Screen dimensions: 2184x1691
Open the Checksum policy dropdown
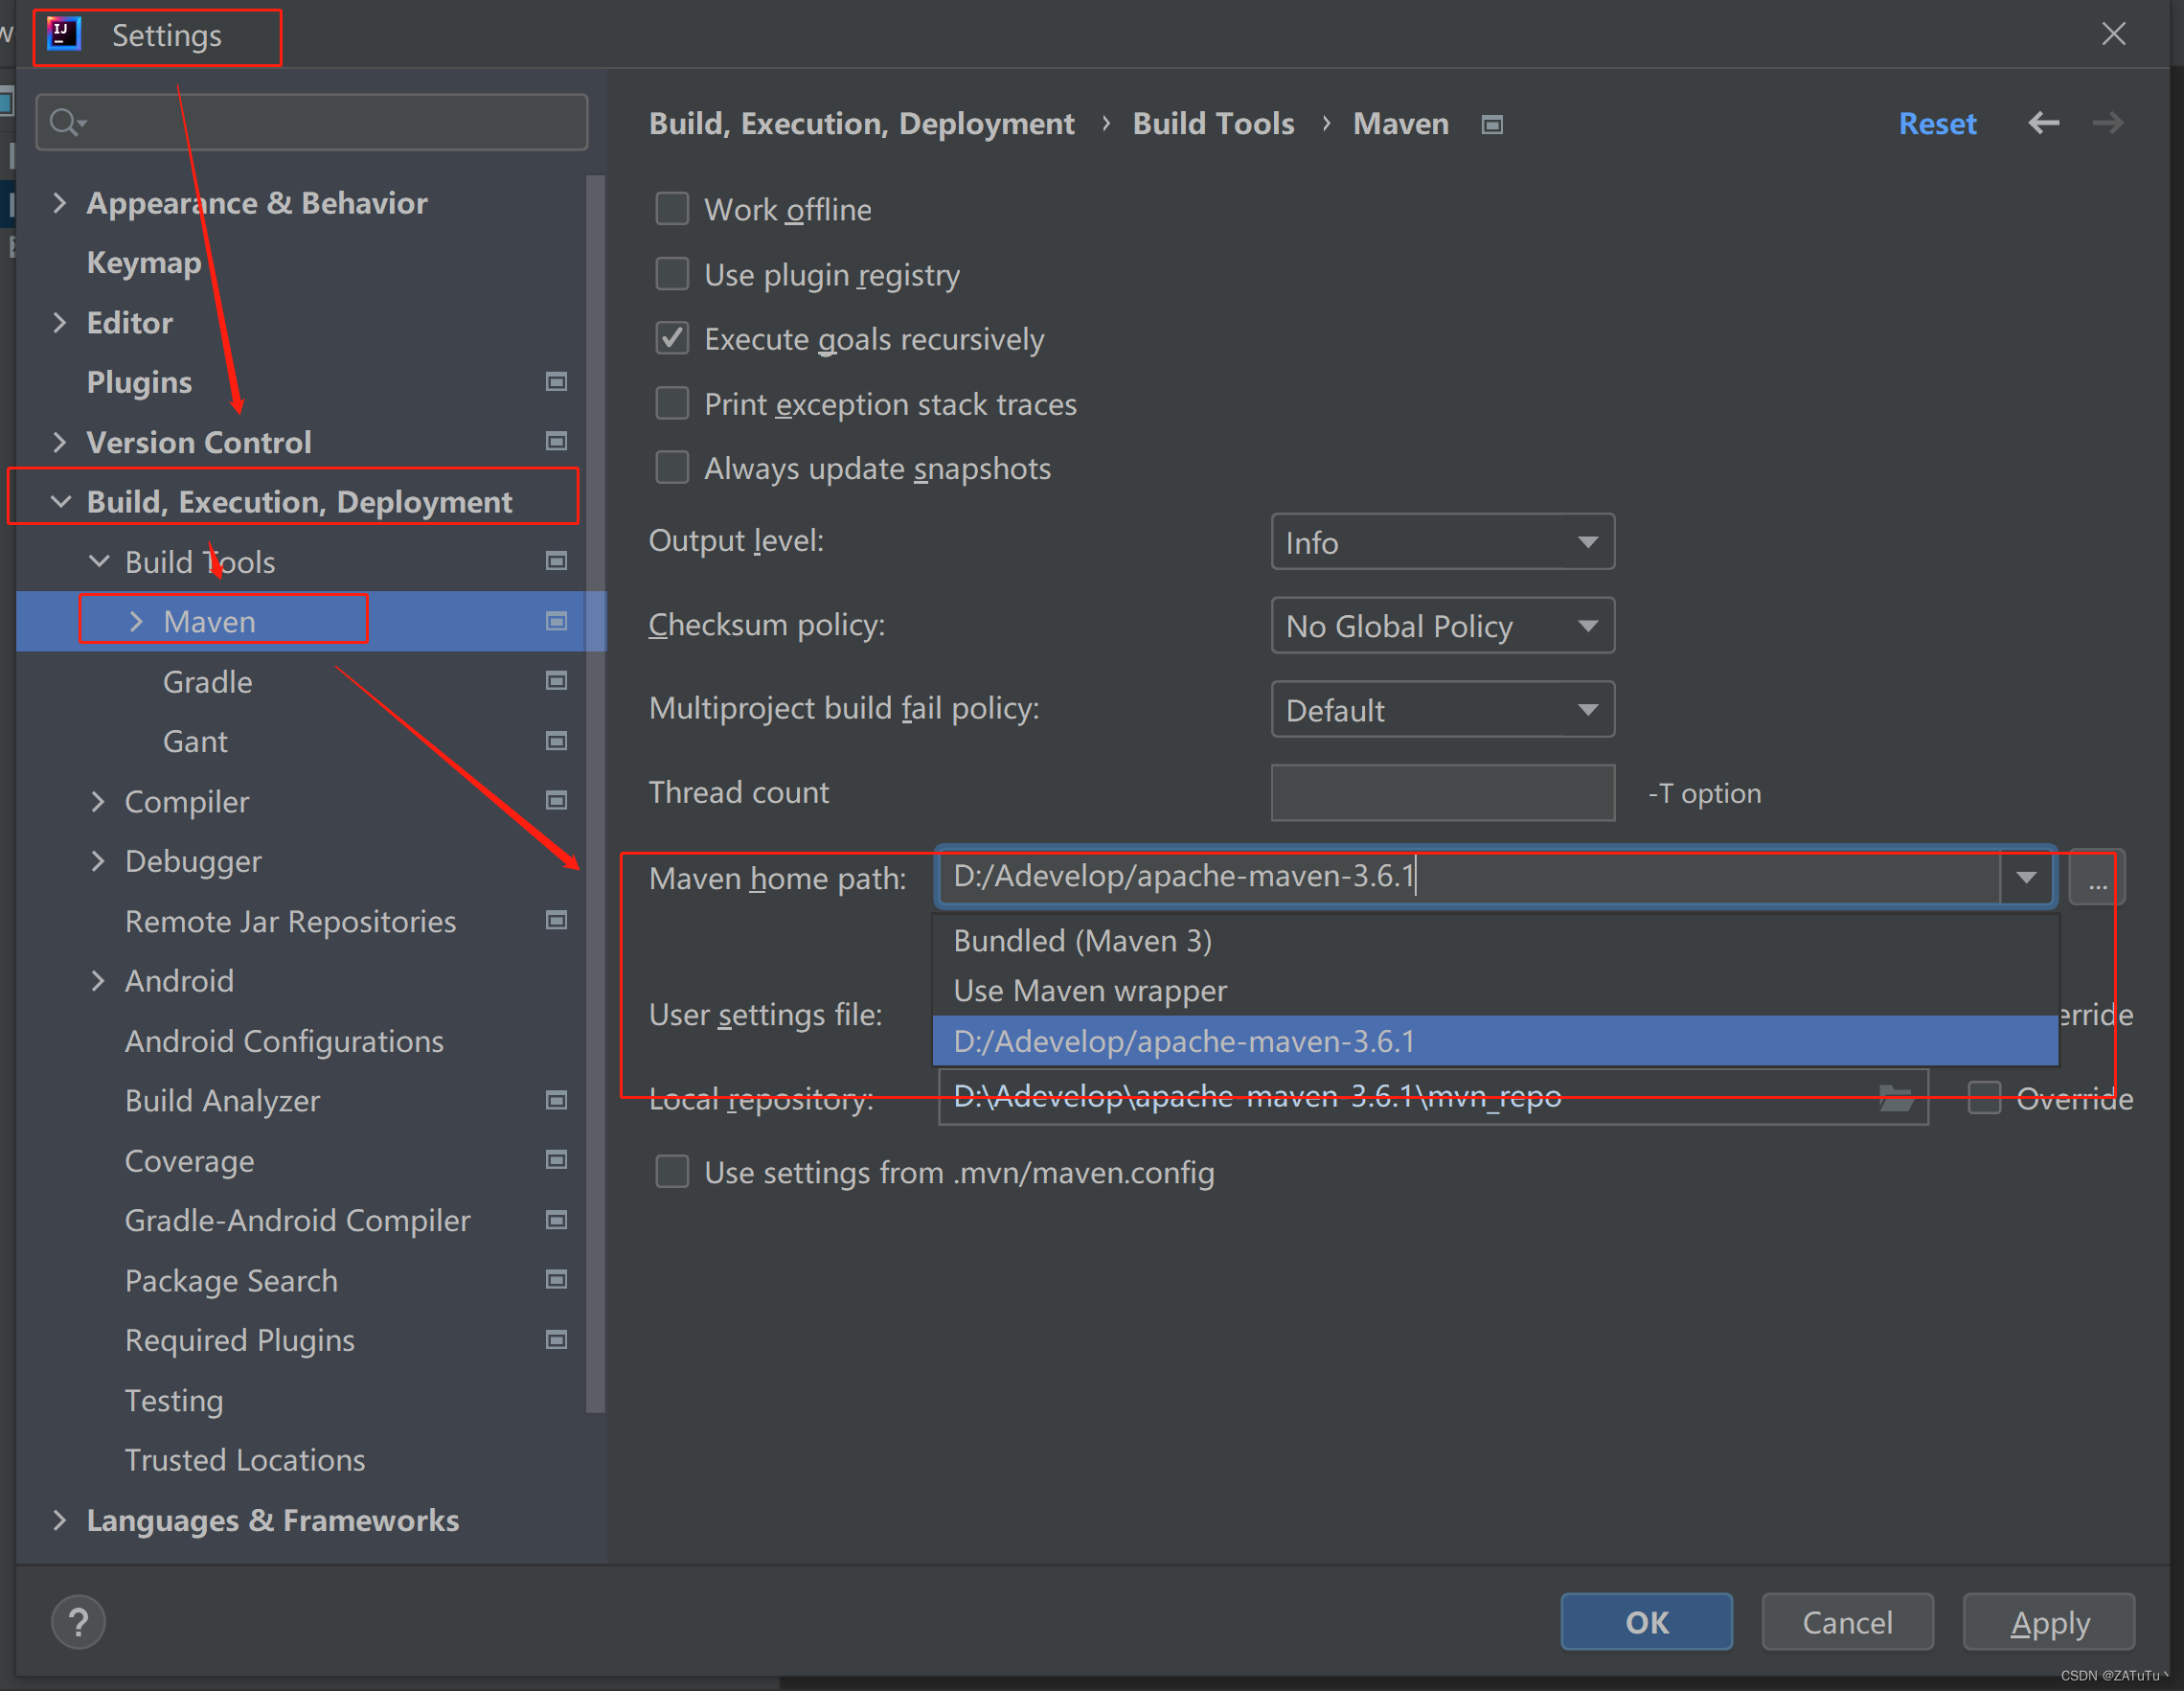[1441, 626]
